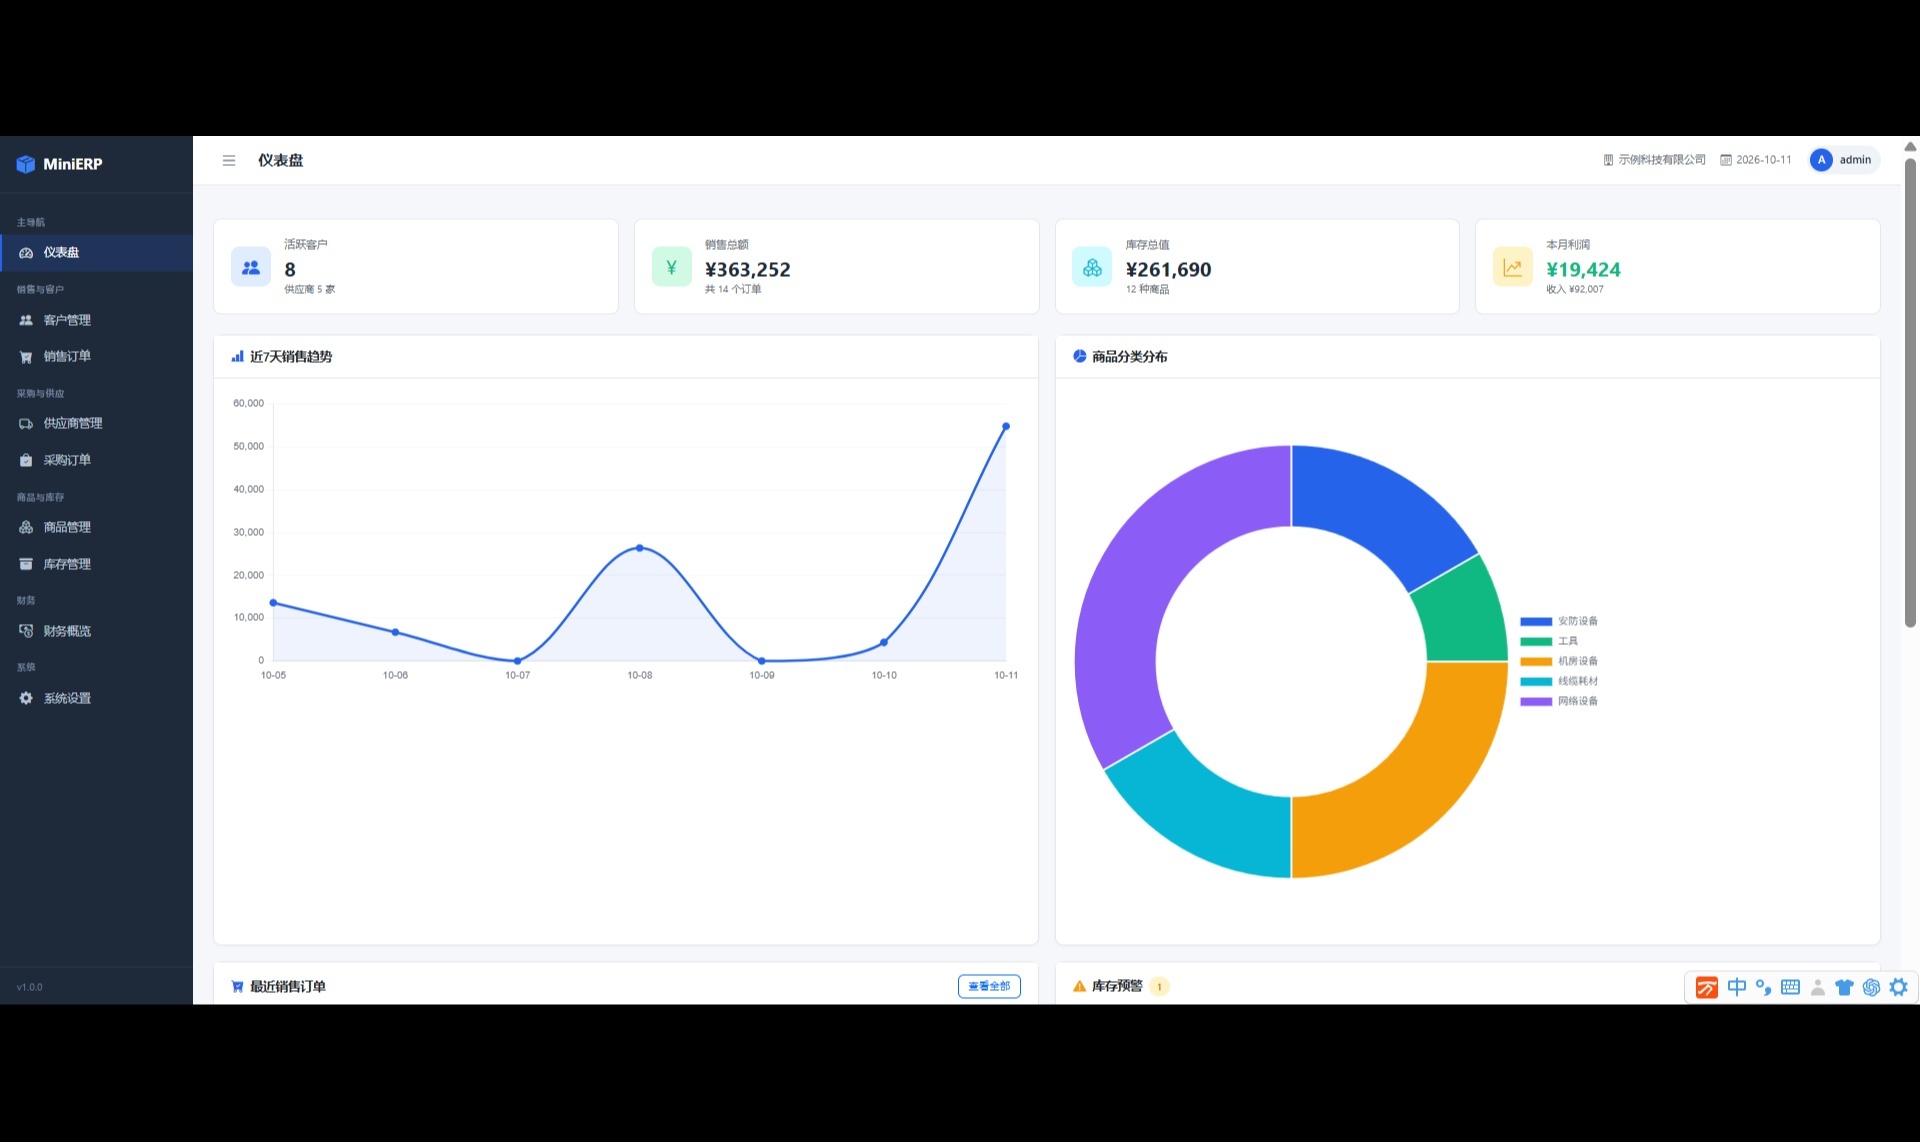Viewport: 1920px width, 1142px height.
Task: Click the MiniERP cube logo
Action: coord(26,164)
